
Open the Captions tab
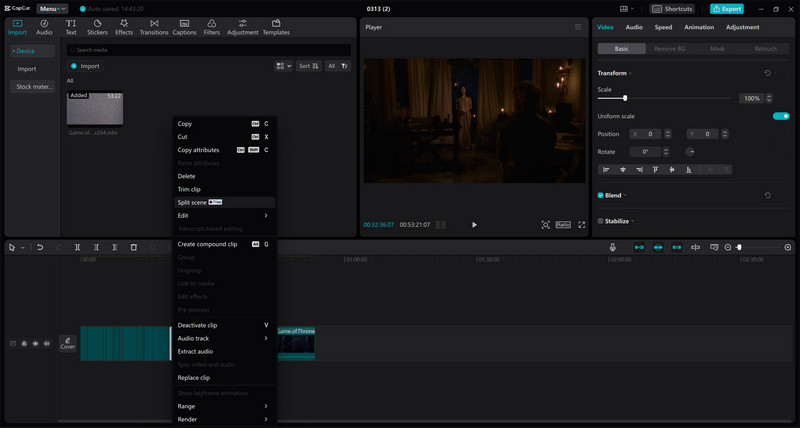(184, 27)
